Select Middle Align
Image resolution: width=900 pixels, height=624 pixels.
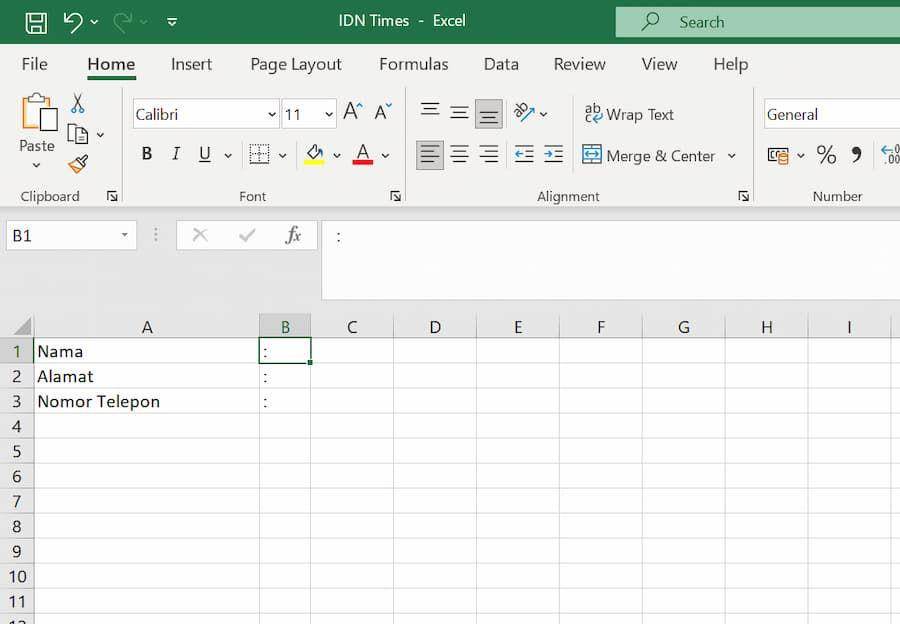click(x=459, y=113)
